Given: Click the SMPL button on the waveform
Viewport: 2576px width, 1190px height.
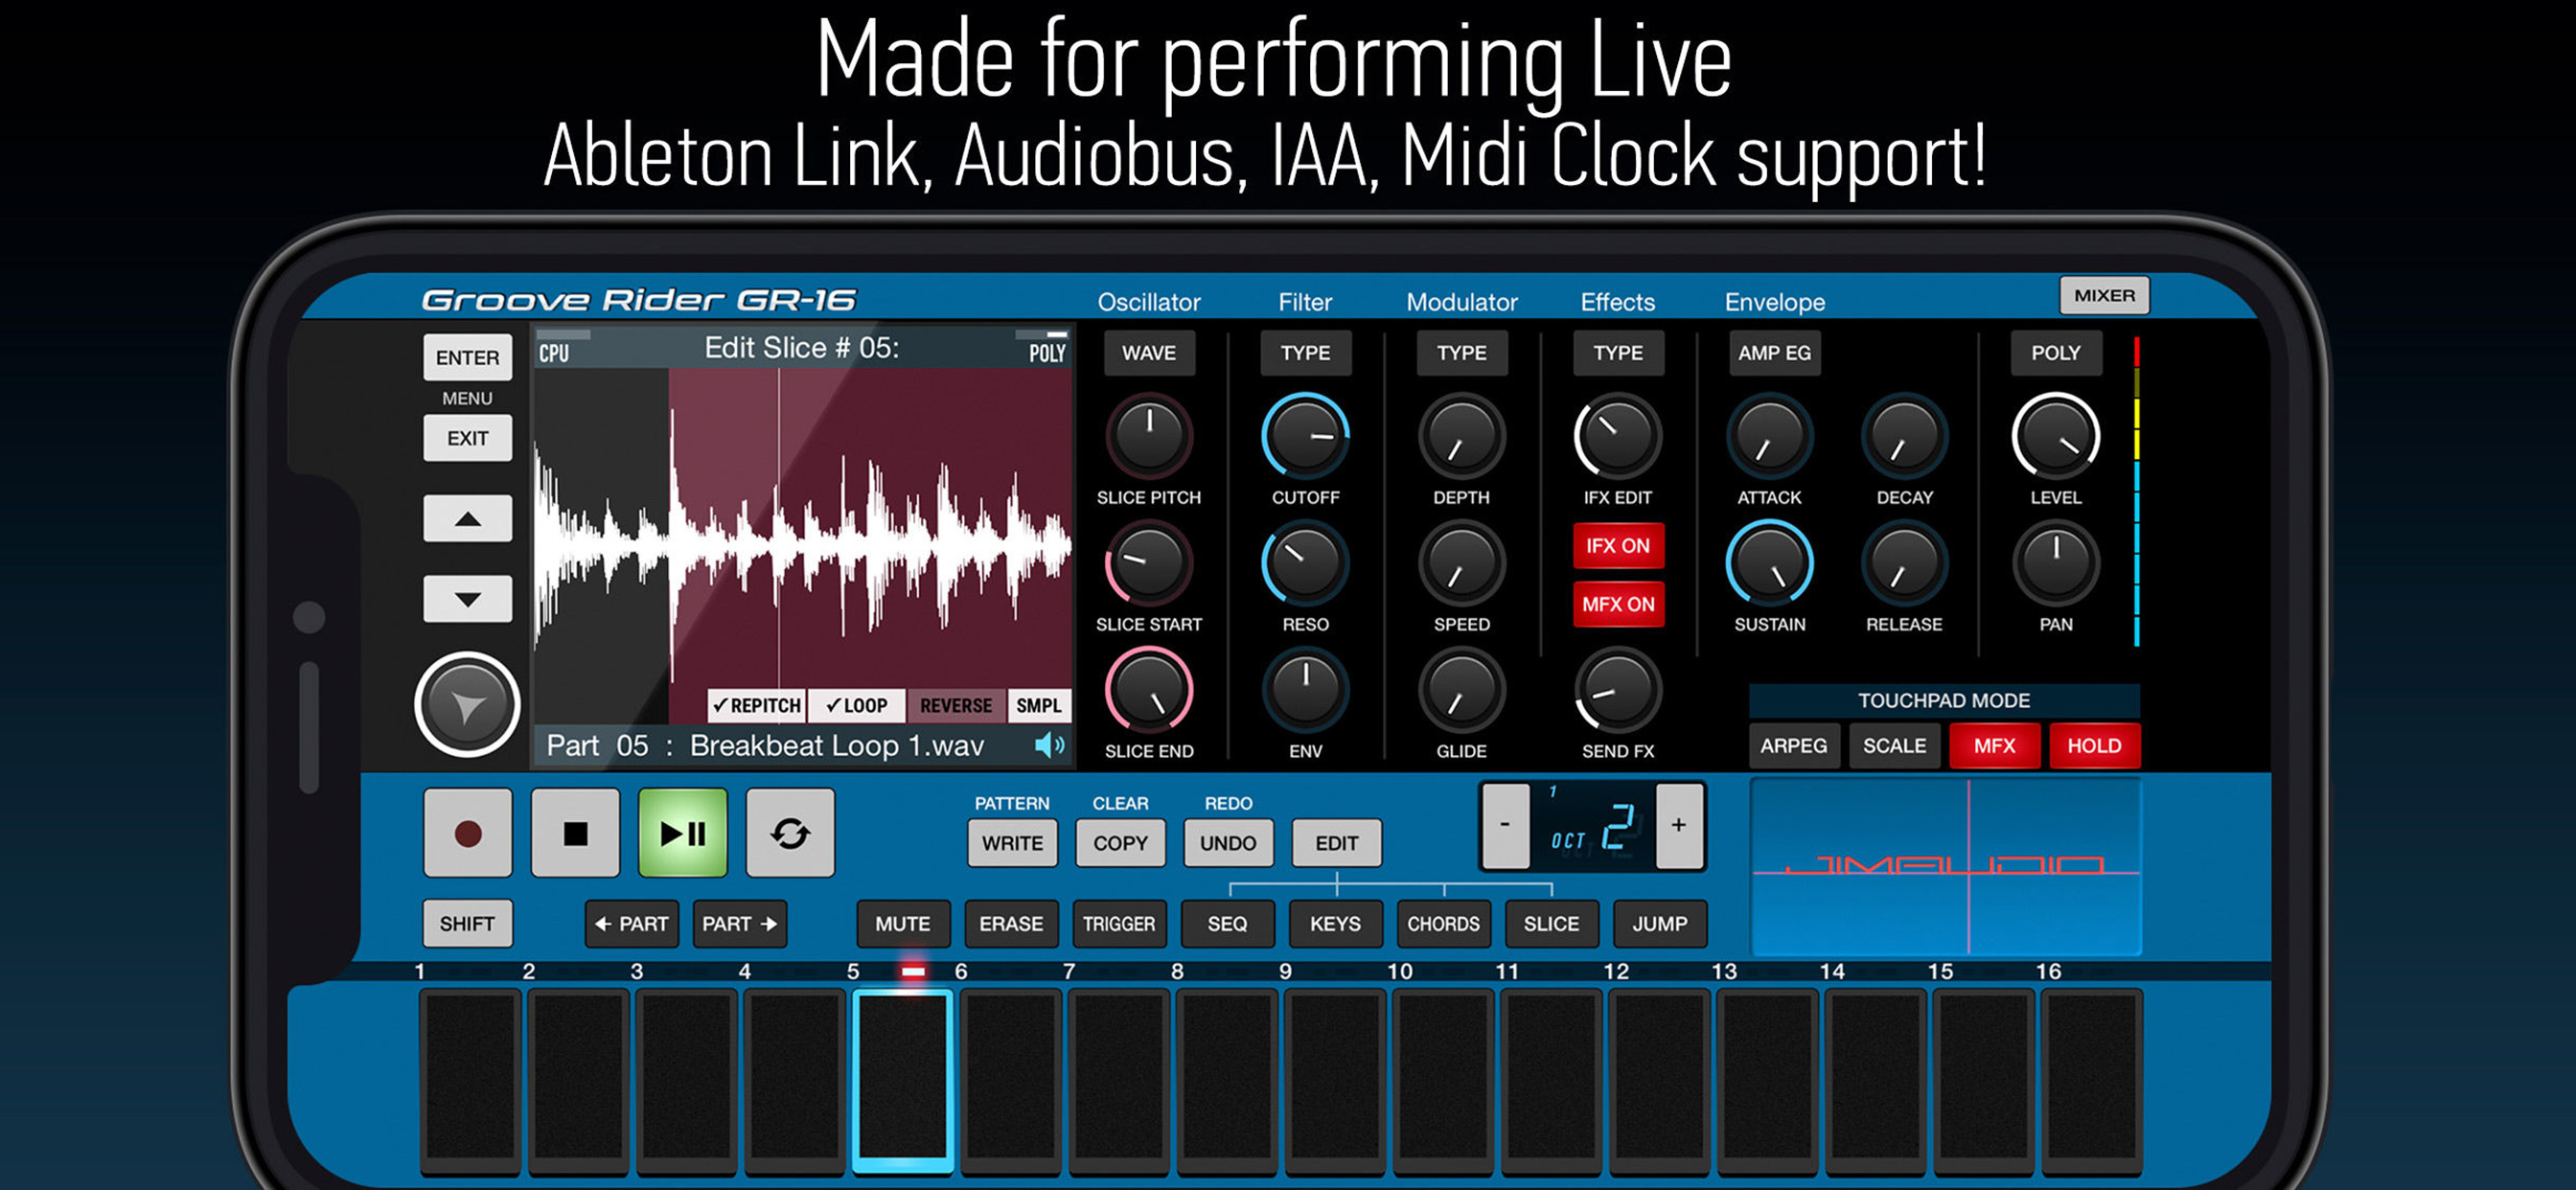Looking at the screenshot, I should tap(1039, 705).
